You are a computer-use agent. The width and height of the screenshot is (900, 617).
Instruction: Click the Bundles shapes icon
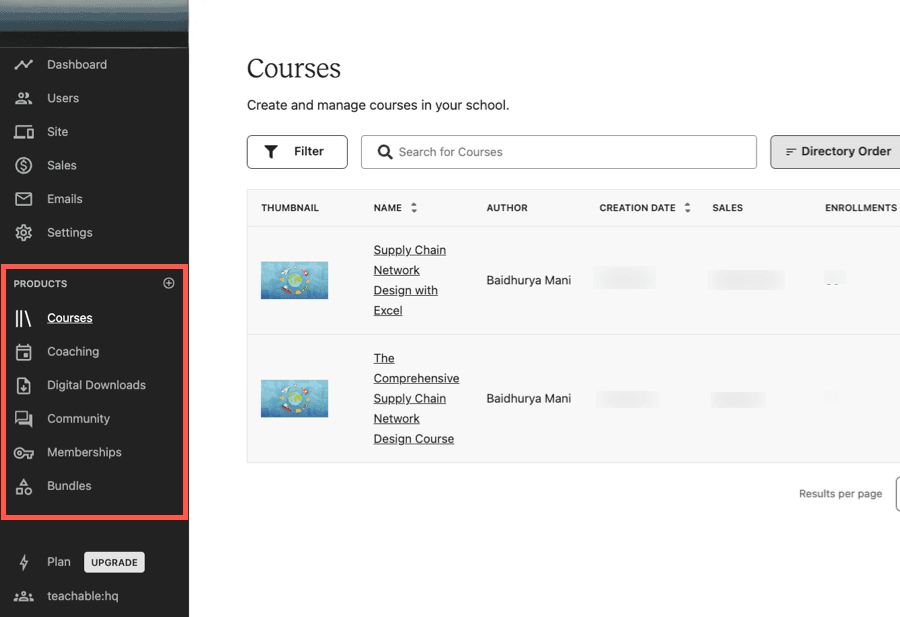(x=24, y=486)
